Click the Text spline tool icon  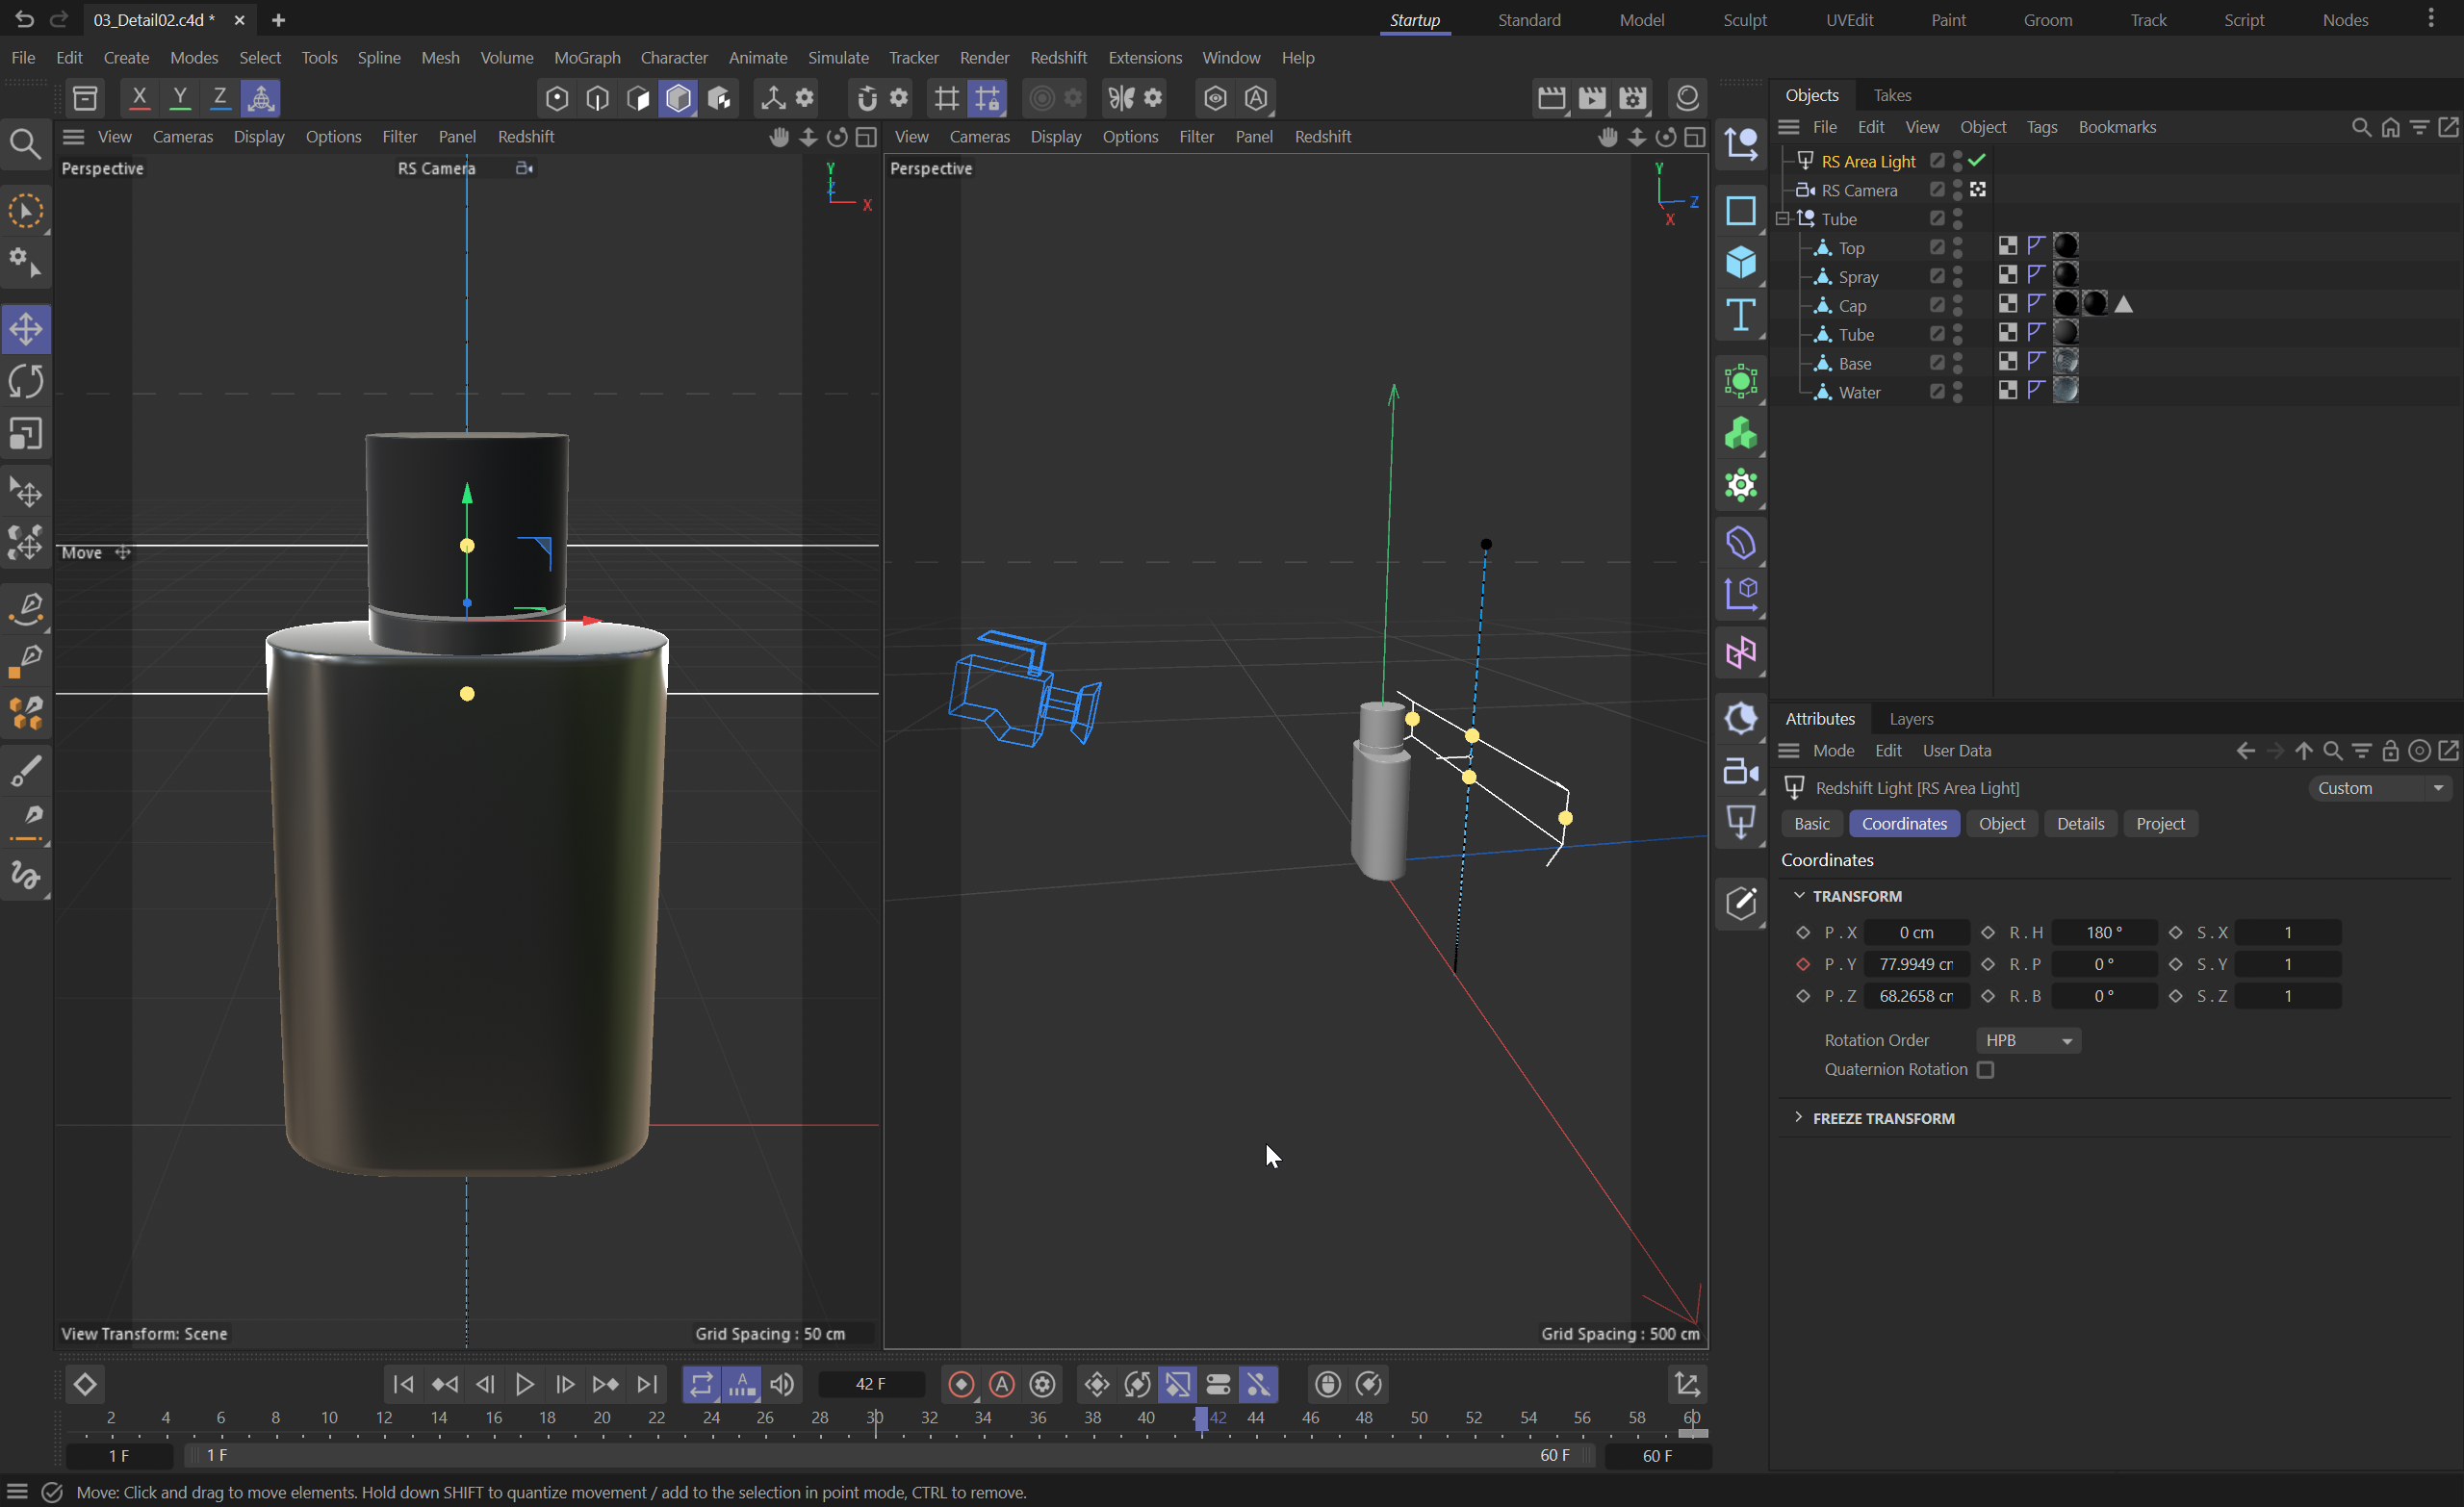pyautogui.click(x=1741, y=315)
